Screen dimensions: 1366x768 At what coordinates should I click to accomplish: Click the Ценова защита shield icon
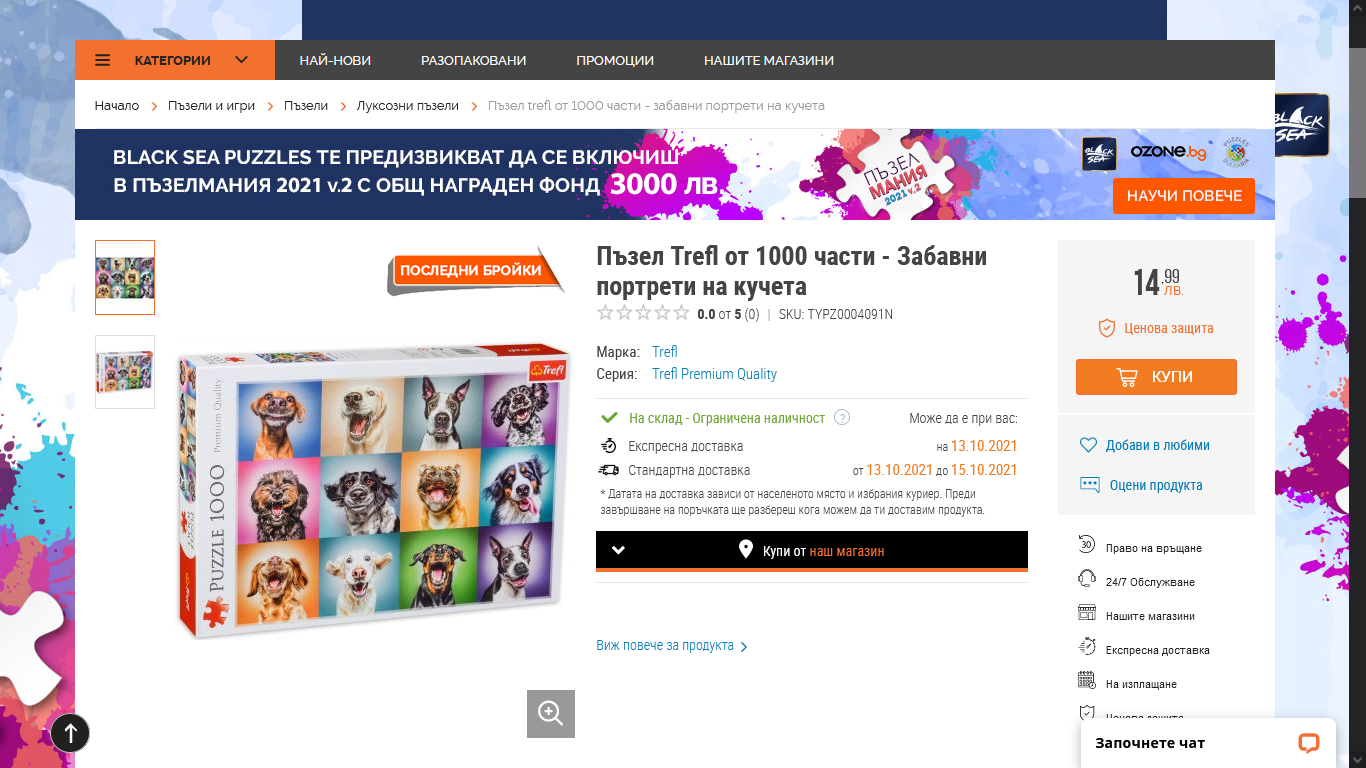1106,328
